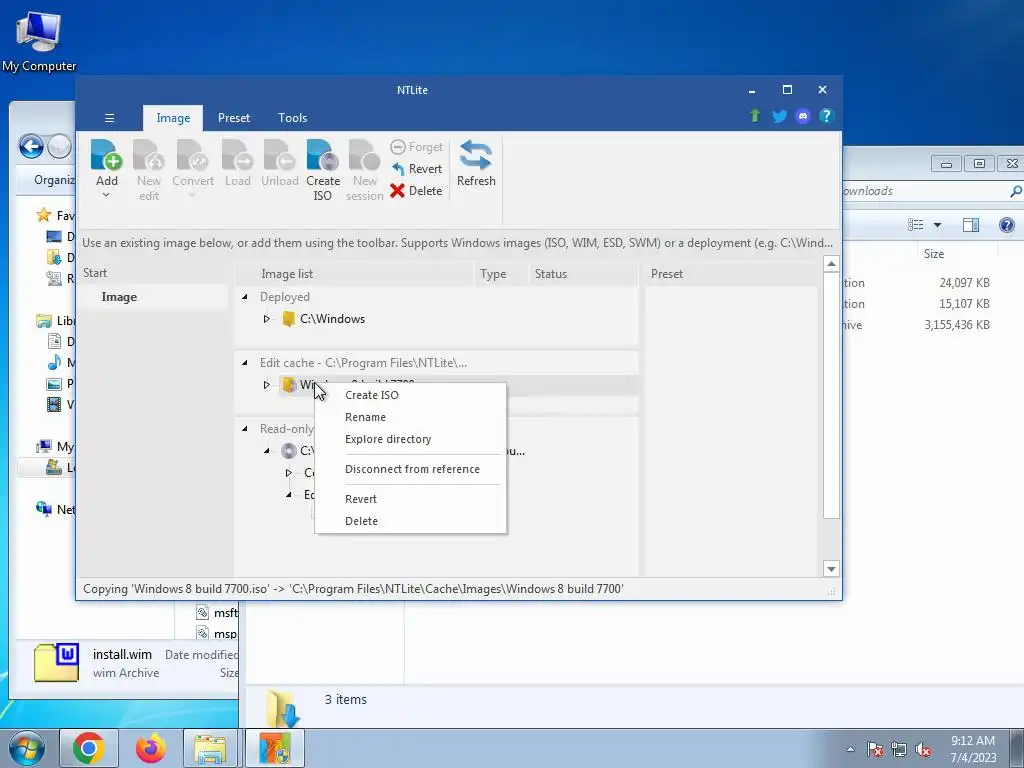Viewport: 1024px width, 768px height.
Task: Open Windows Explorer from the taskbar
Action: pyautogui.click(x=210, y=748)
